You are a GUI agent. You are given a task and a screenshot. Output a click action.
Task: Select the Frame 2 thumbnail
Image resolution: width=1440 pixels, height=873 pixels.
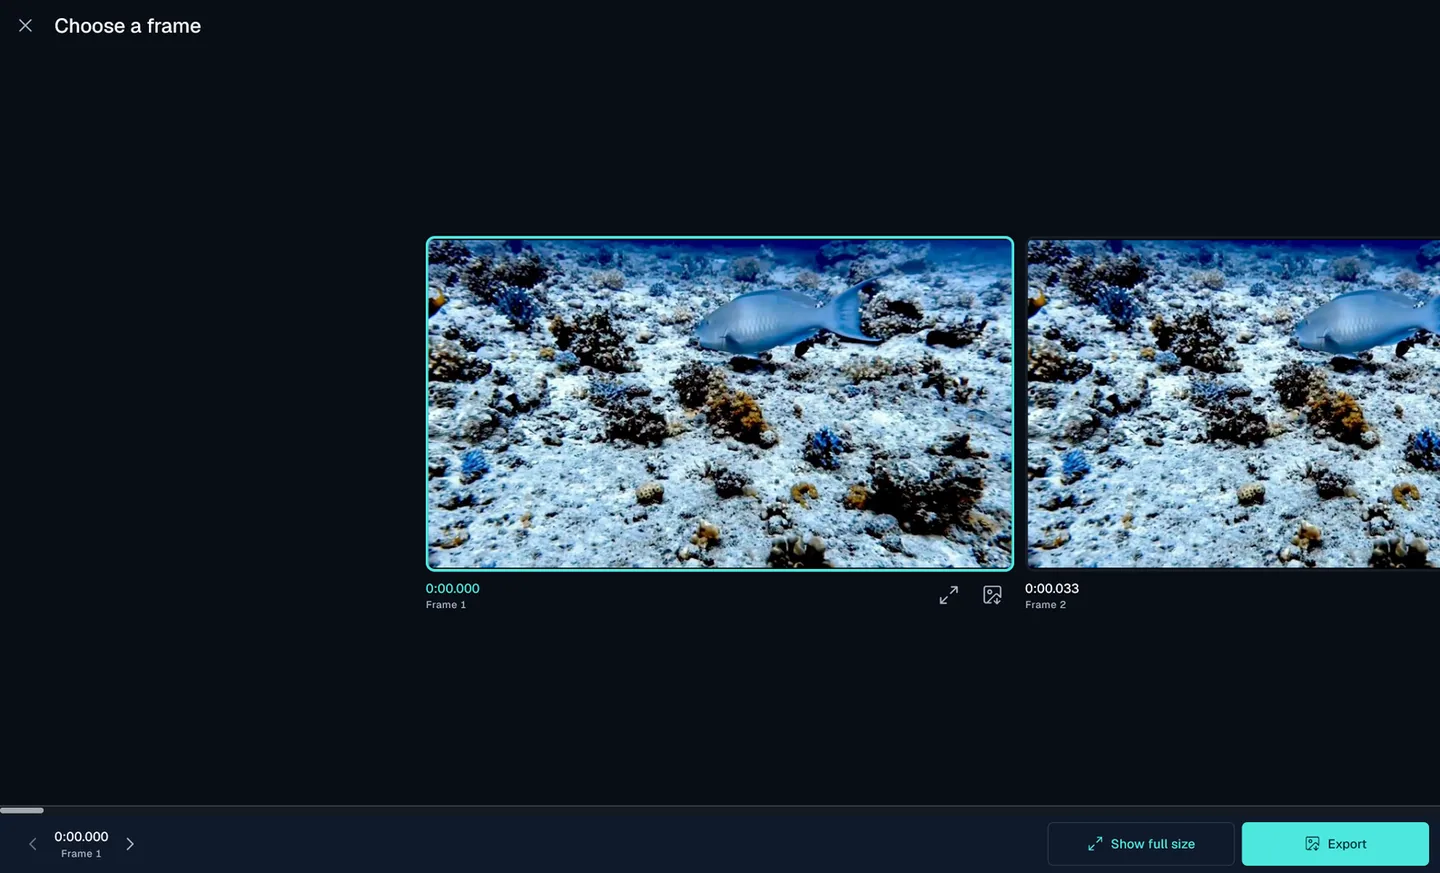tap(1233, 403)
